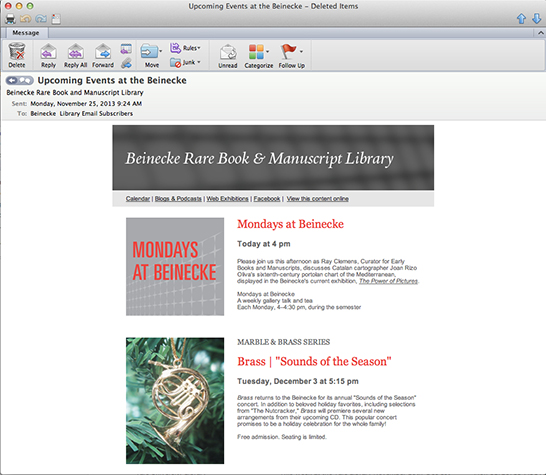Collapse the ribbon with the chevron

[x=540, y=33]
